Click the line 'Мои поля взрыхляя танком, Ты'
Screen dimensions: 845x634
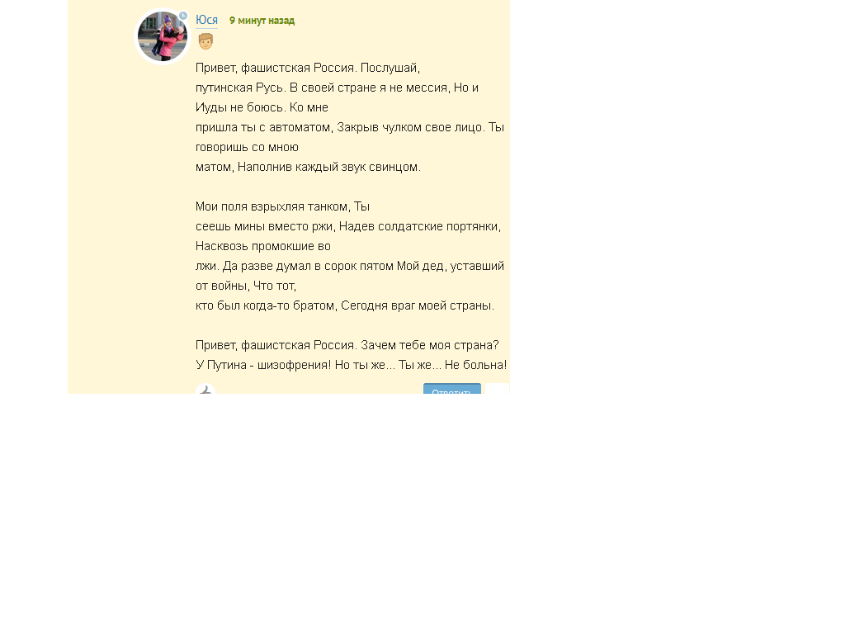(x=282, y=207)
